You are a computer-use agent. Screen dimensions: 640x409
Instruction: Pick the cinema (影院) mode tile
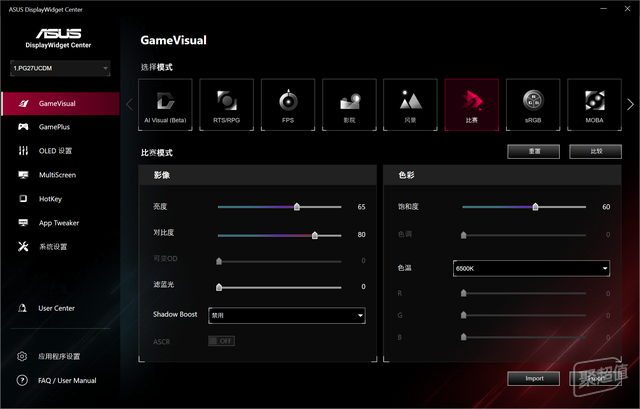click(349, 105)
